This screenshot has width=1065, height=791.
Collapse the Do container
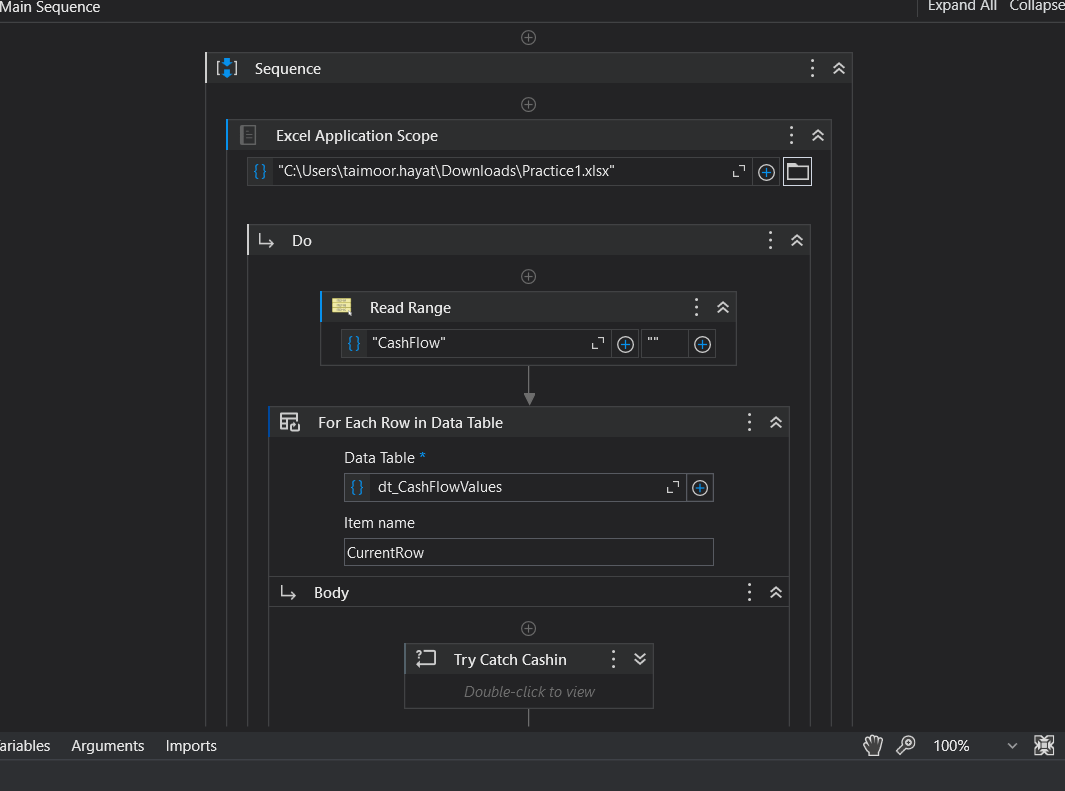pos(797,240)
